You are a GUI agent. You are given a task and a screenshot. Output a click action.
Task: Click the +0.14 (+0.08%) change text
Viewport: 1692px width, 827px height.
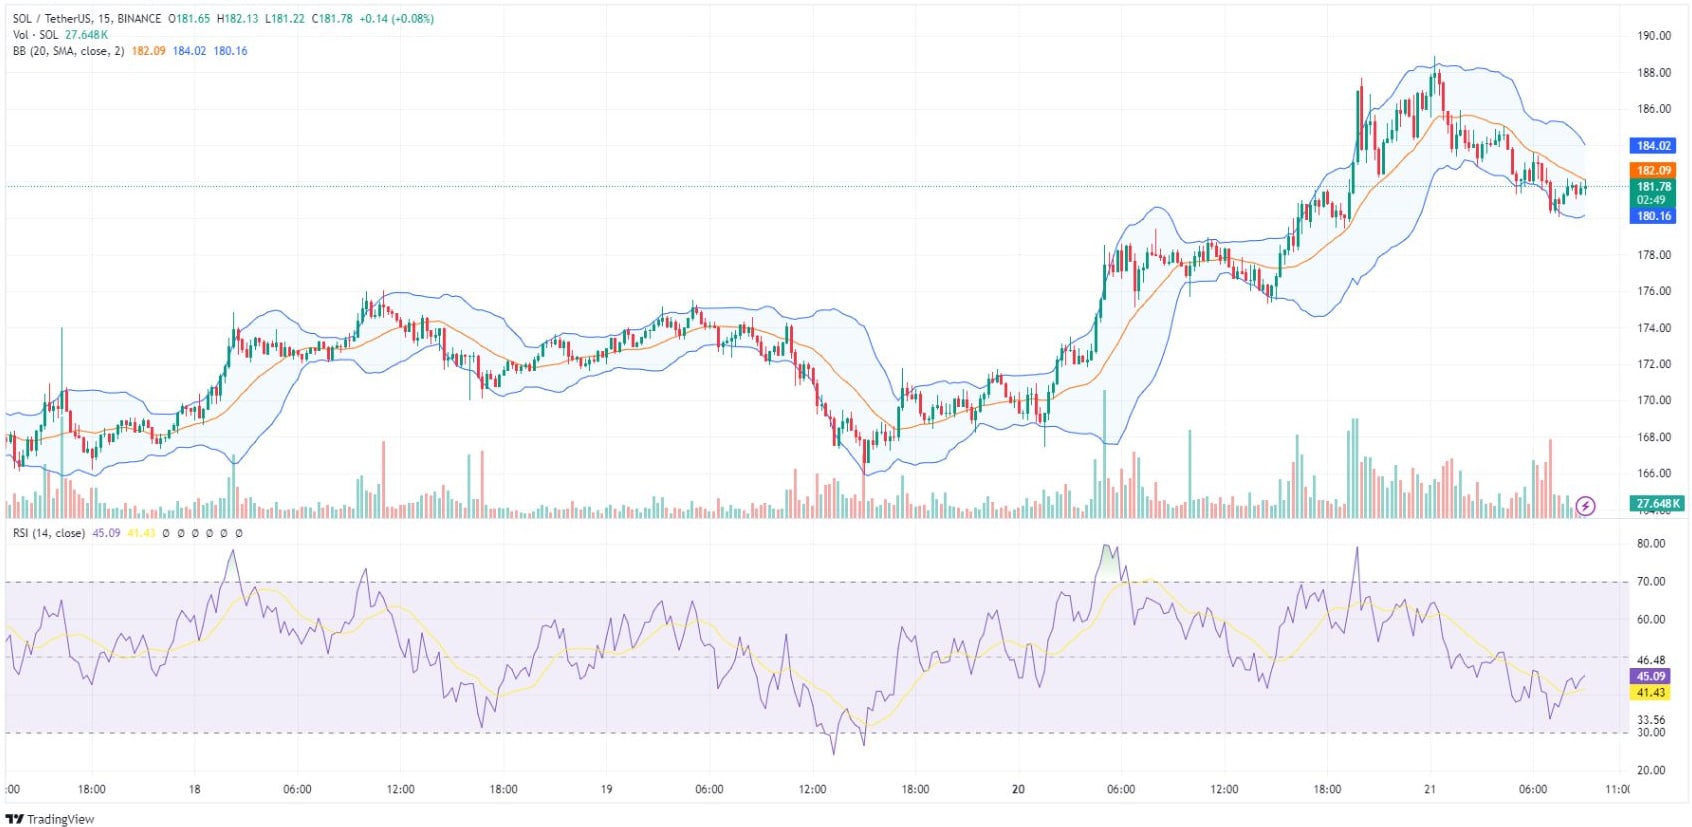pyautogui.click(x=397, y=19)
